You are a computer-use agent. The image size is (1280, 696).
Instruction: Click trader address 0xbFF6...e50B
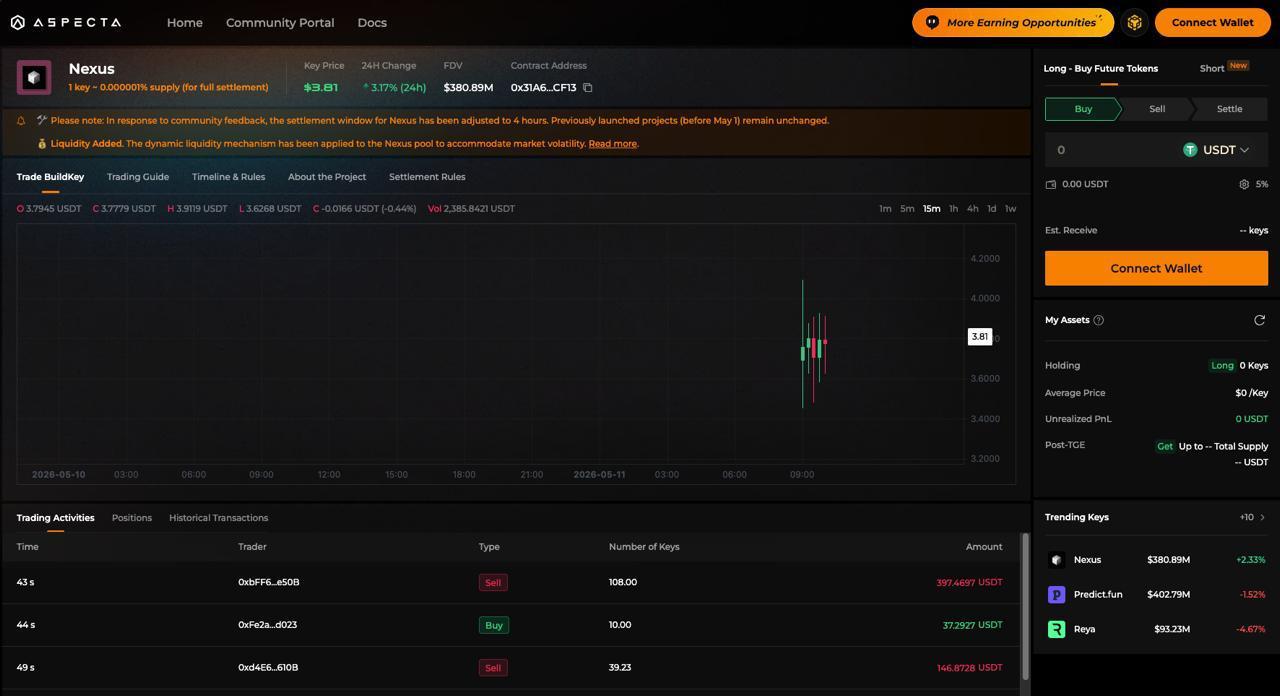coord(269,582)
